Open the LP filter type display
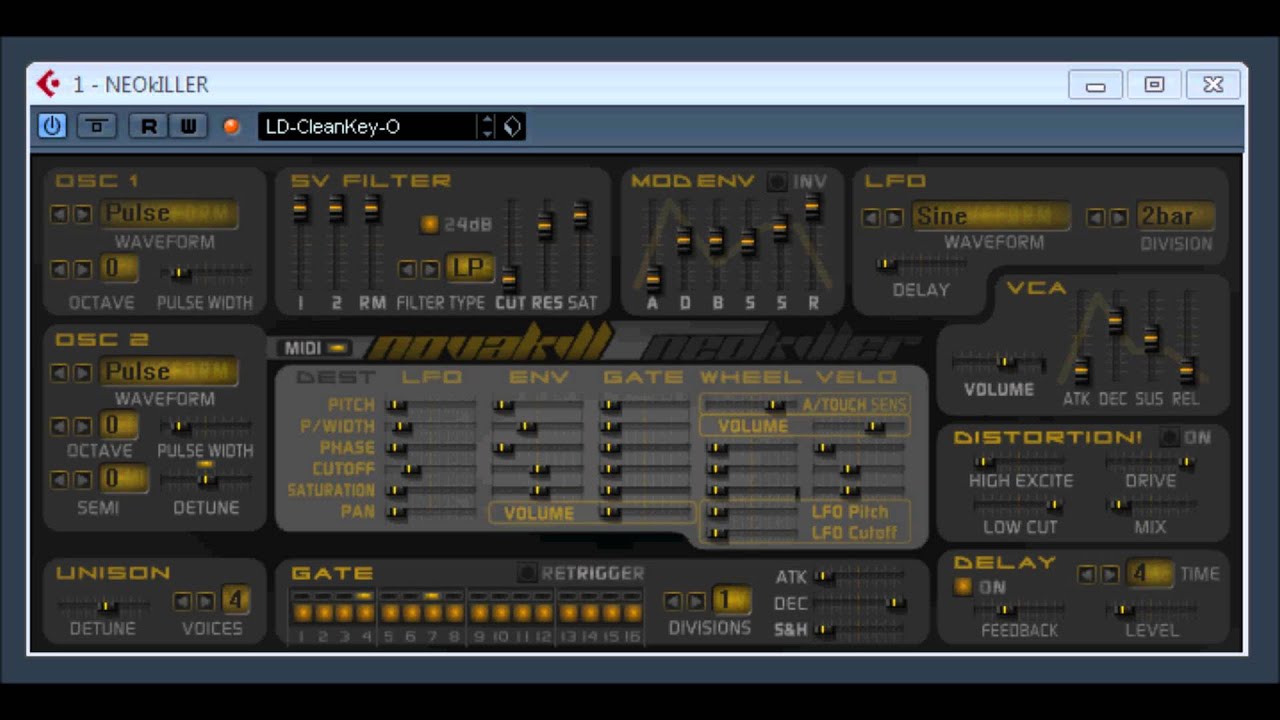Screen dimensions: 1280x720 pyautogui.click(x=469, y=269)
